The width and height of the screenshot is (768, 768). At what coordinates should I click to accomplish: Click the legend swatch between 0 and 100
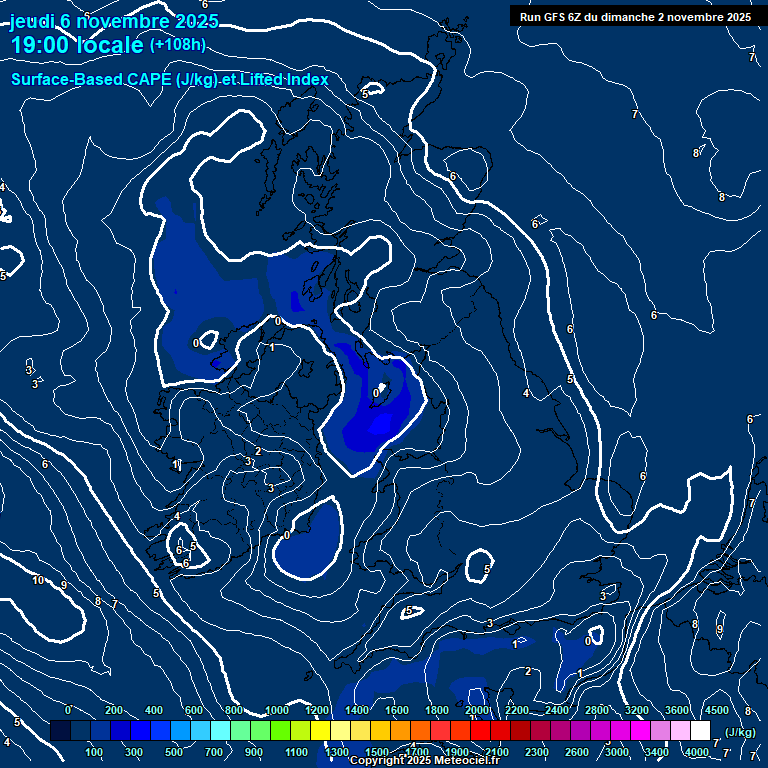pyautogui.click(x=80, y=730)
